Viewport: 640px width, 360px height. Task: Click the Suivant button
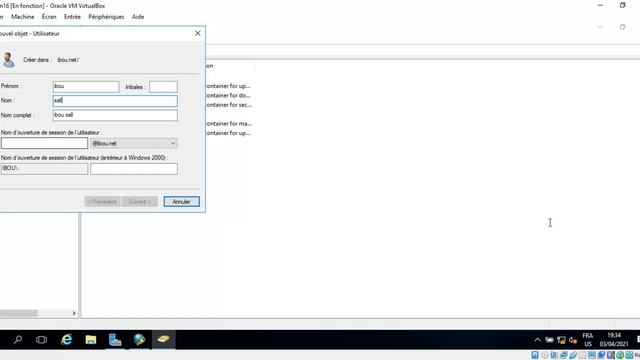[x=140, y=202]
